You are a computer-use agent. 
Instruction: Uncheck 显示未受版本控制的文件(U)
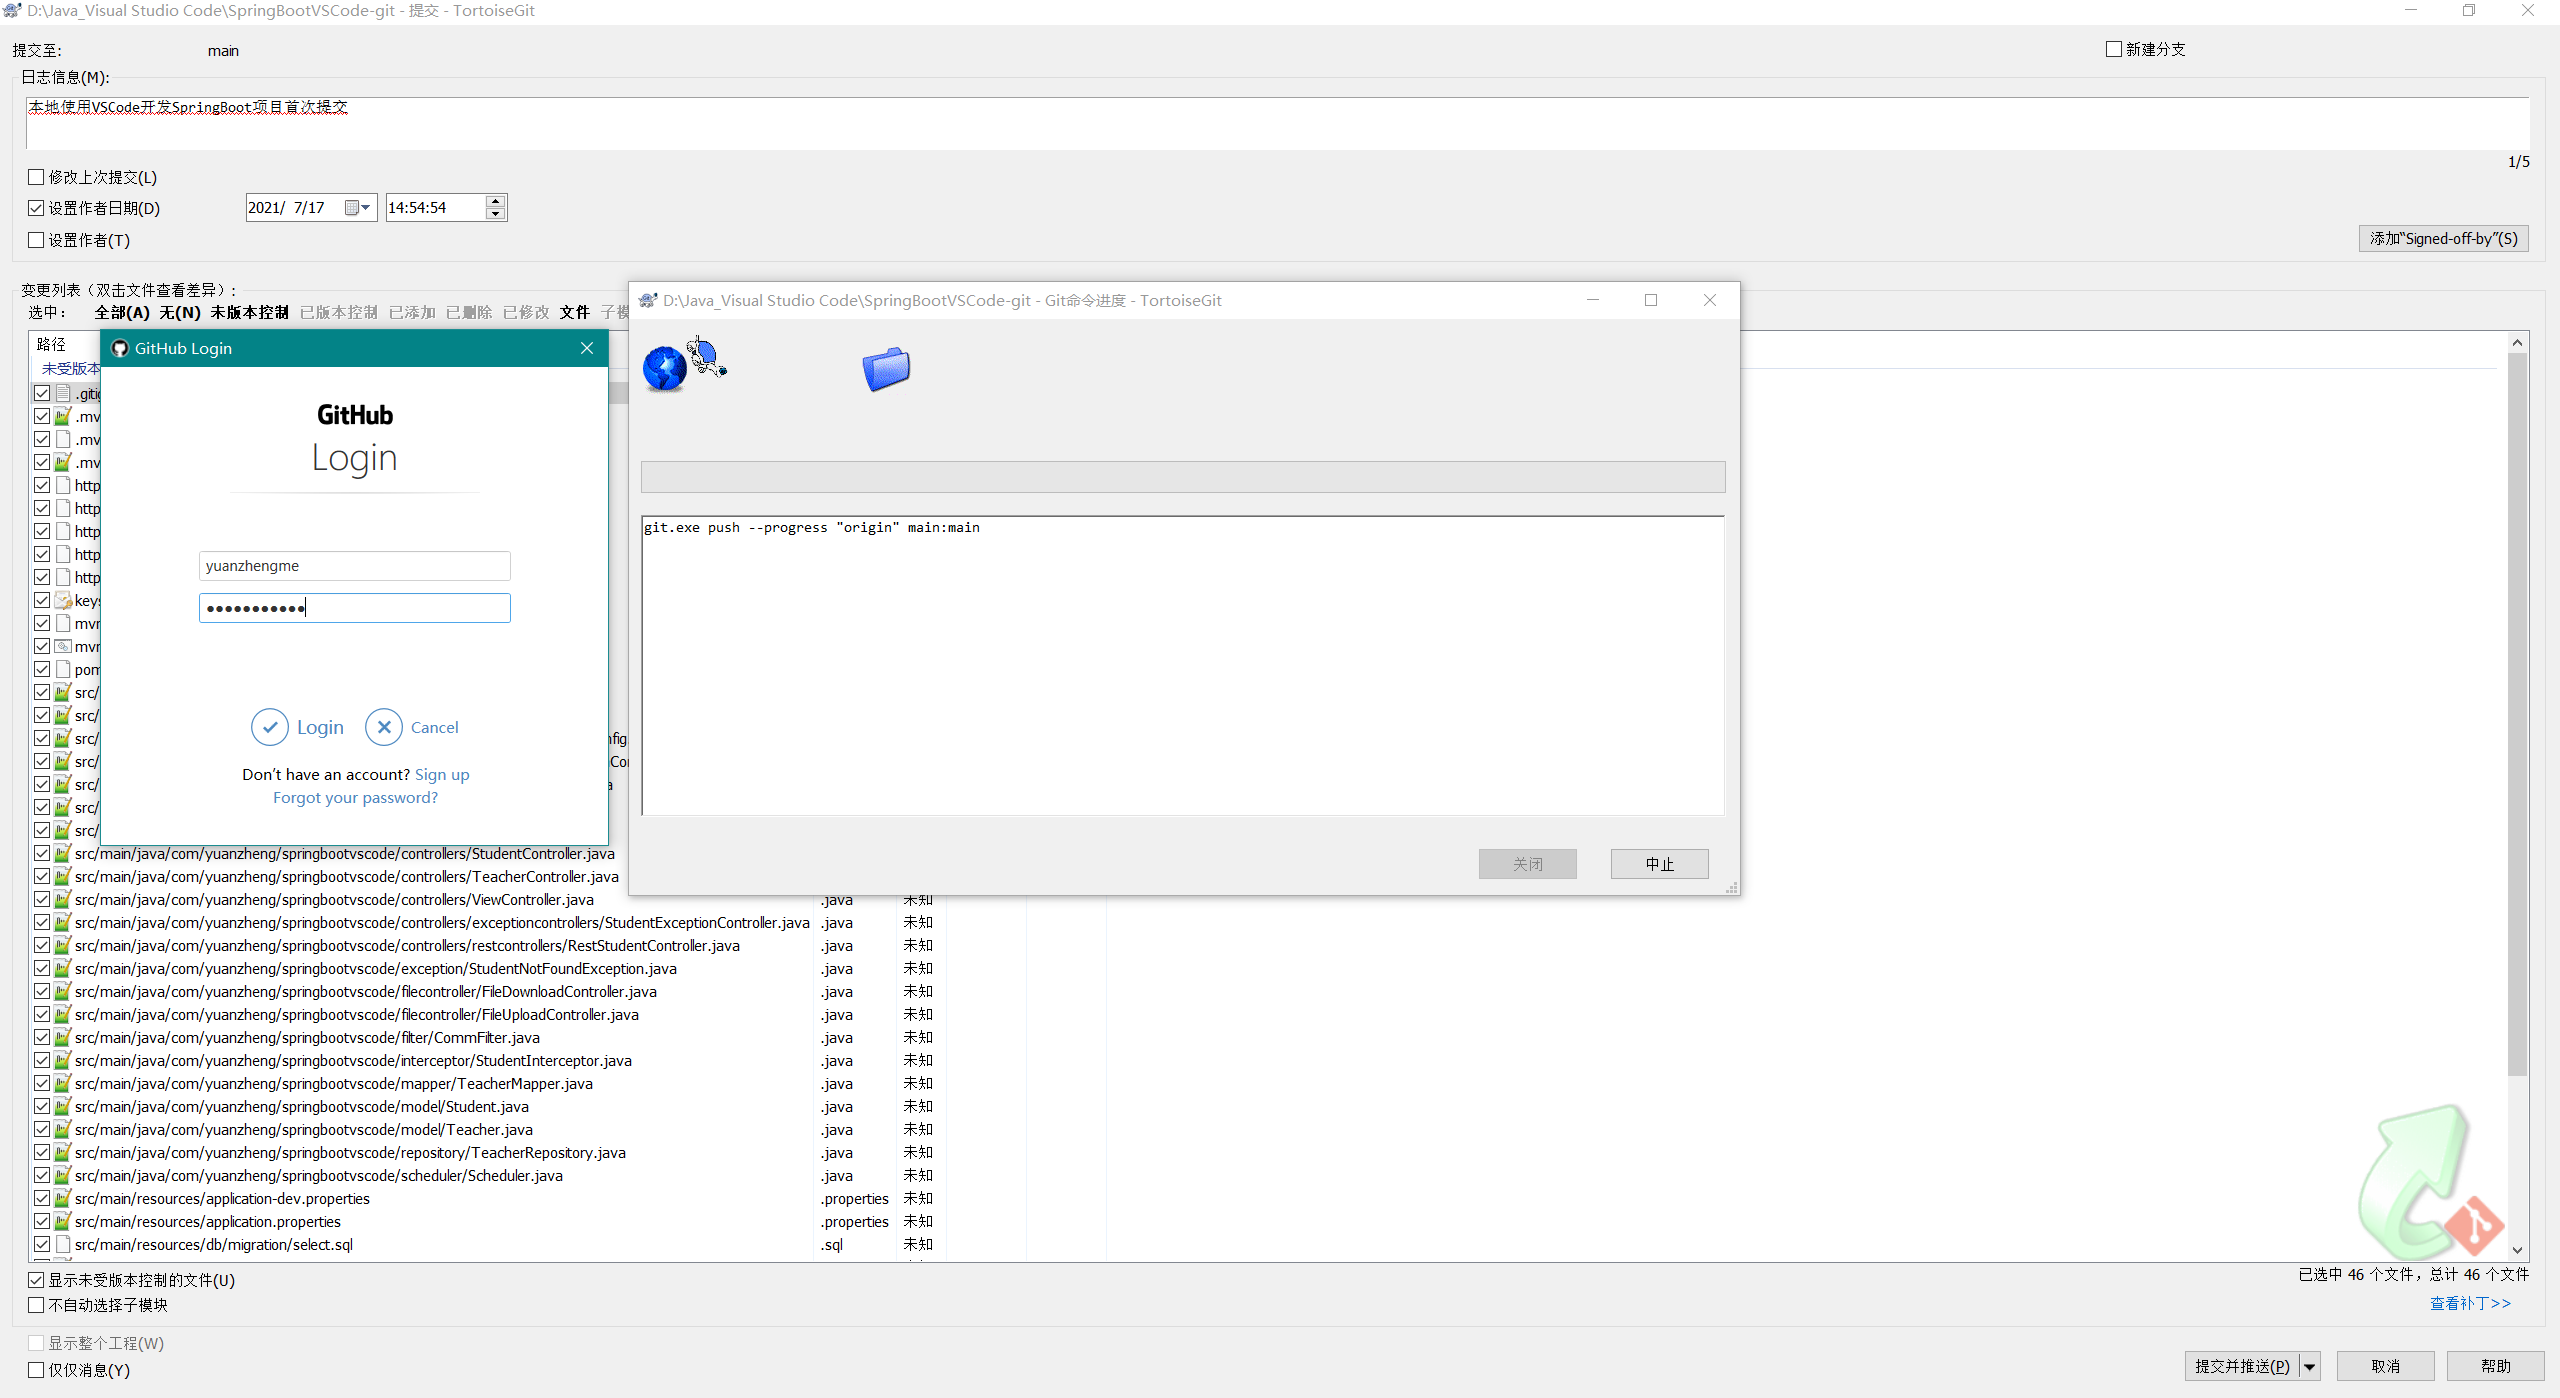36,1280
